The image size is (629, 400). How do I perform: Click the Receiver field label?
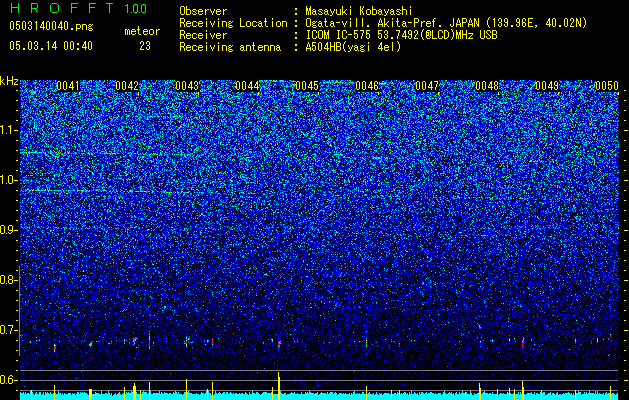203,35
